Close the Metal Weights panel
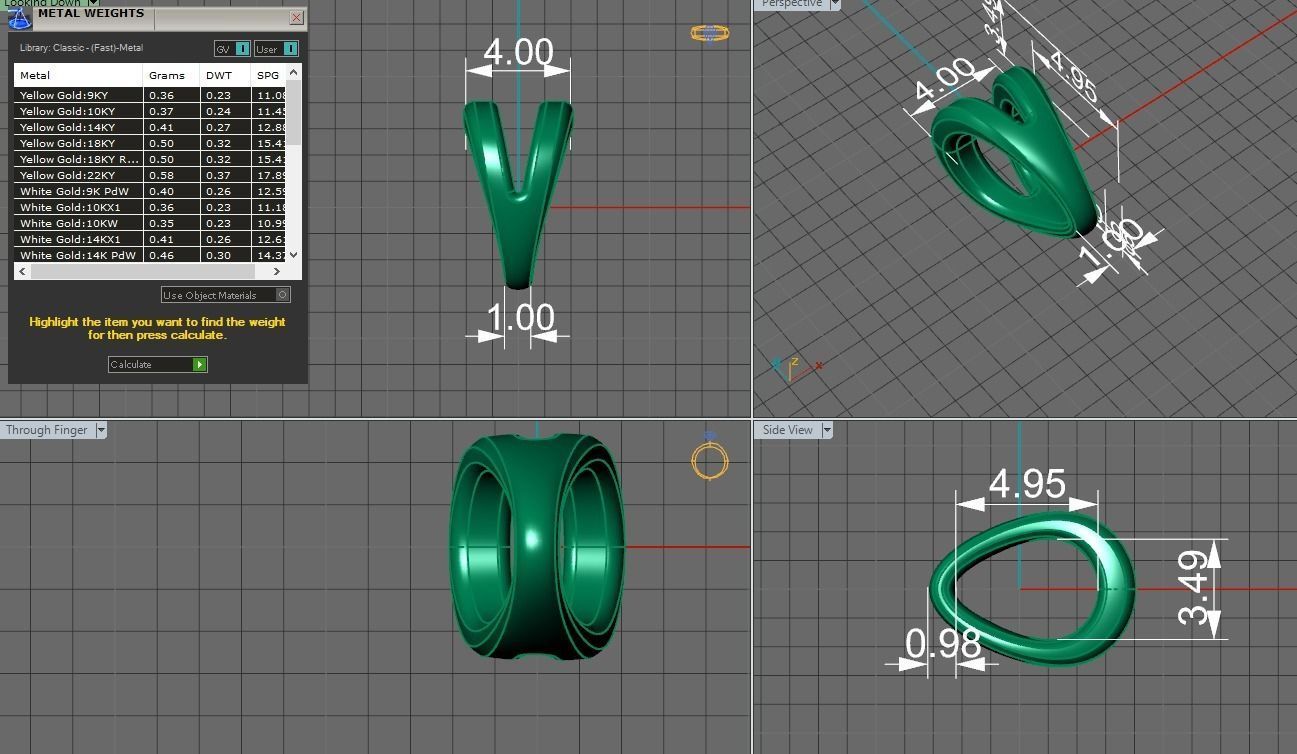 pos(297,17)
